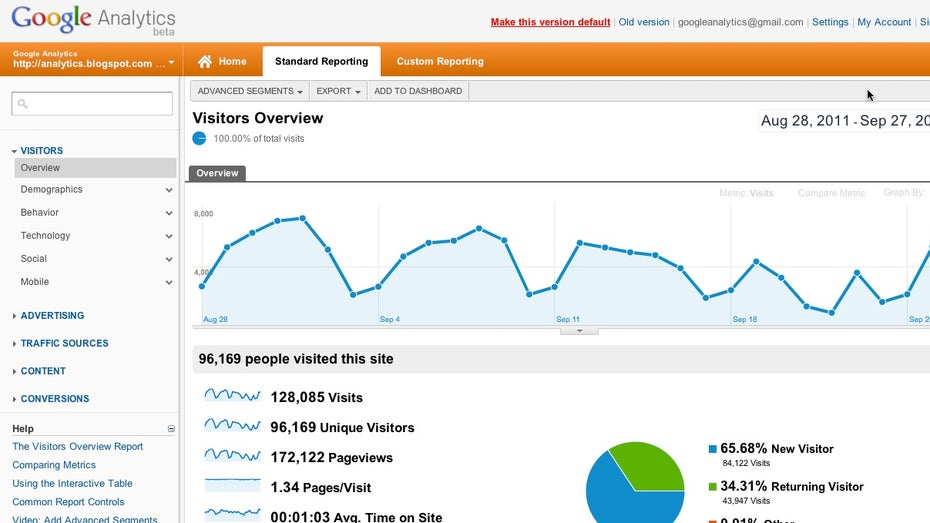Viewport: 930px width, 523px height.
Task: Click the chart collapse handle arrow
Action: tap(579, 331)
